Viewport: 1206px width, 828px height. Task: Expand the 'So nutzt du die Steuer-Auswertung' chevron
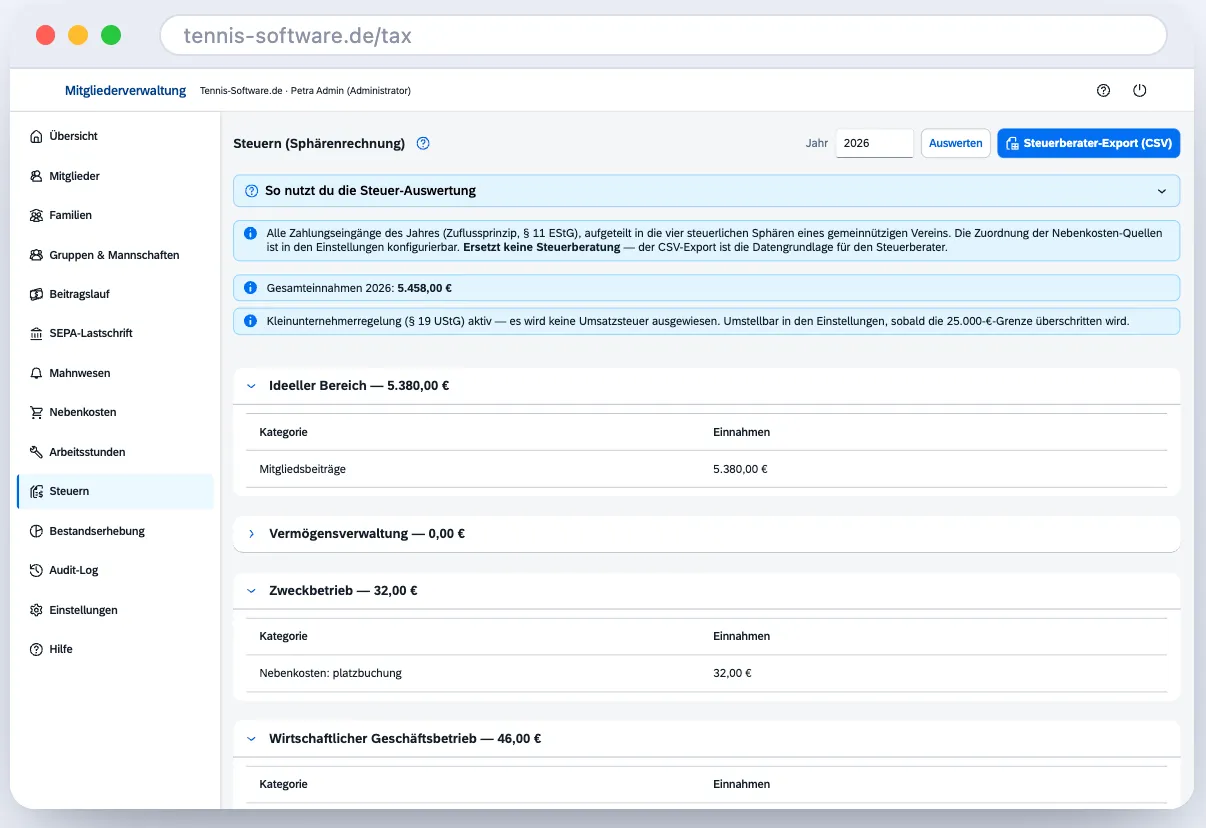pos(1162,191)
